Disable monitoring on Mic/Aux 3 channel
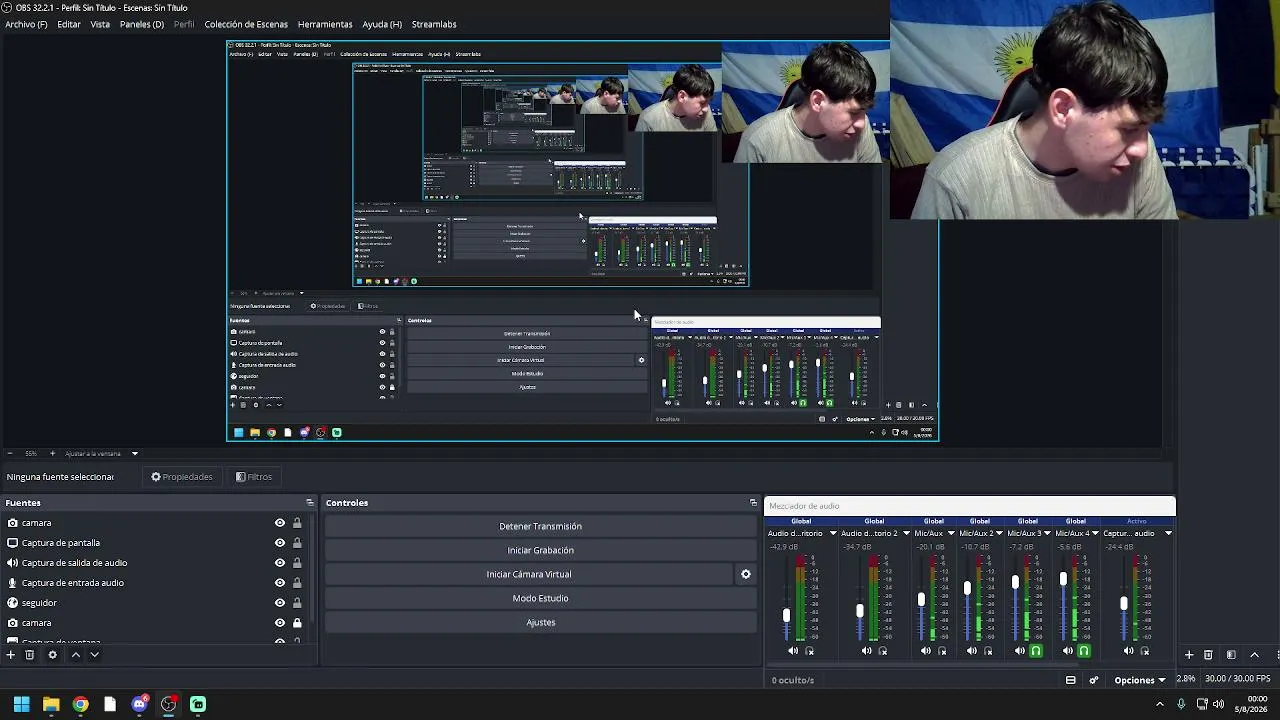 tap(1036, 651)
